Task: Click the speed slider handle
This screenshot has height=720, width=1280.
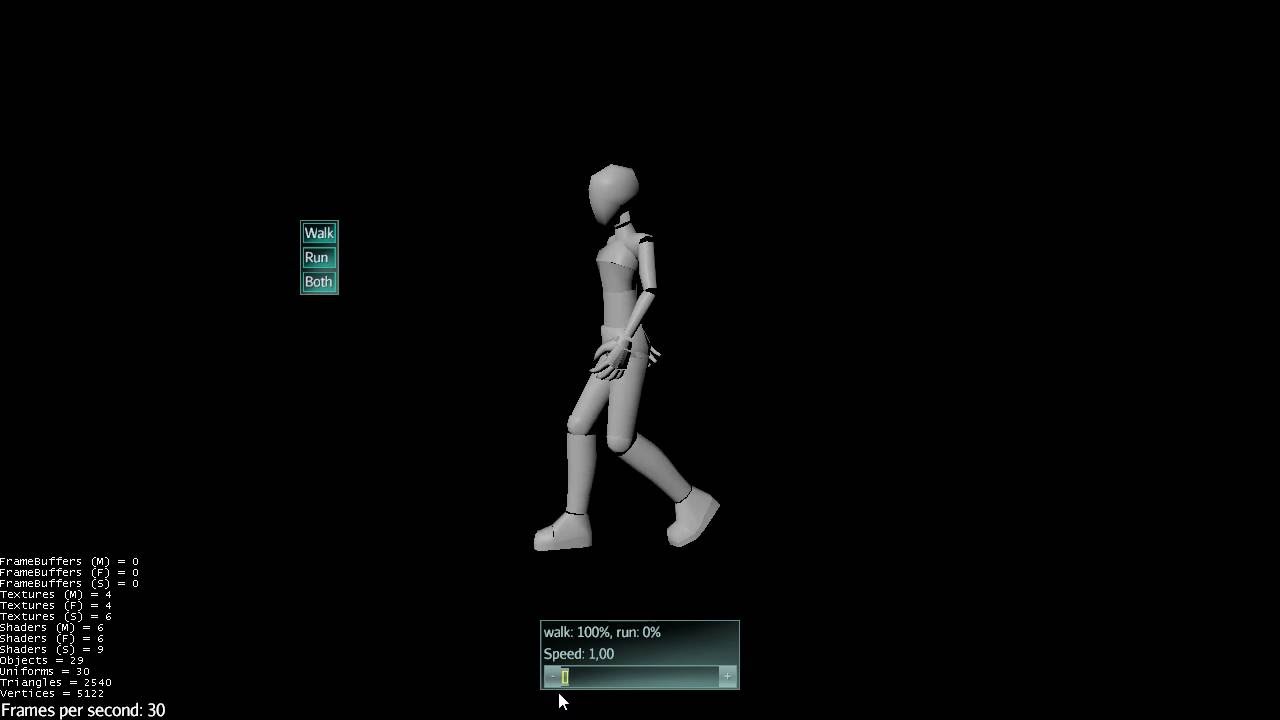Action: coord(564,677)
